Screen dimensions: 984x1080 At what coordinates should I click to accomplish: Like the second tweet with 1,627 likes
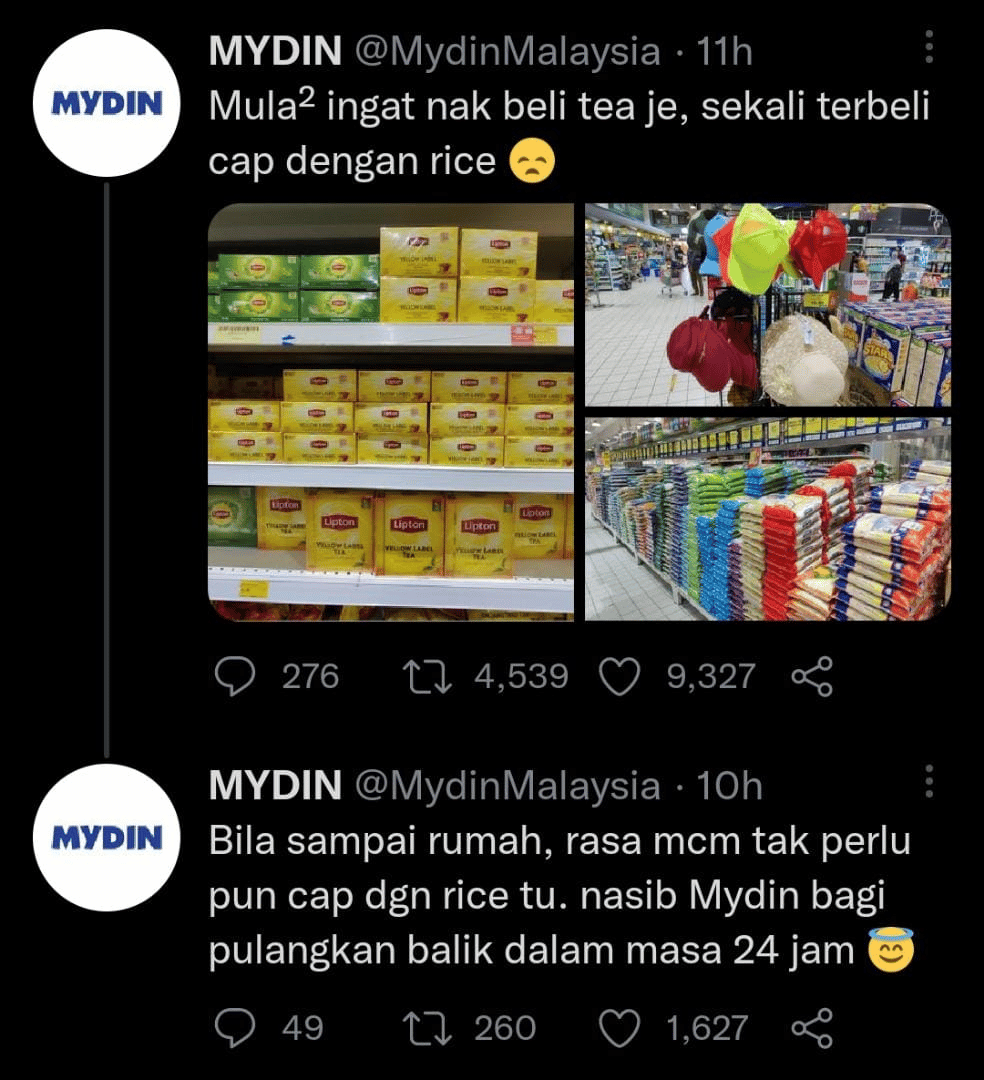(x=620, y=1028)
